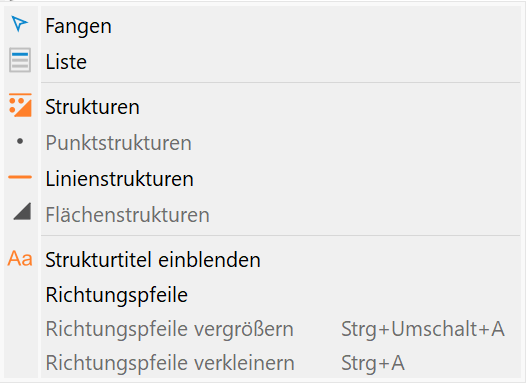Click the Flächenstrukturen triangle icon

tap(22, 211)
